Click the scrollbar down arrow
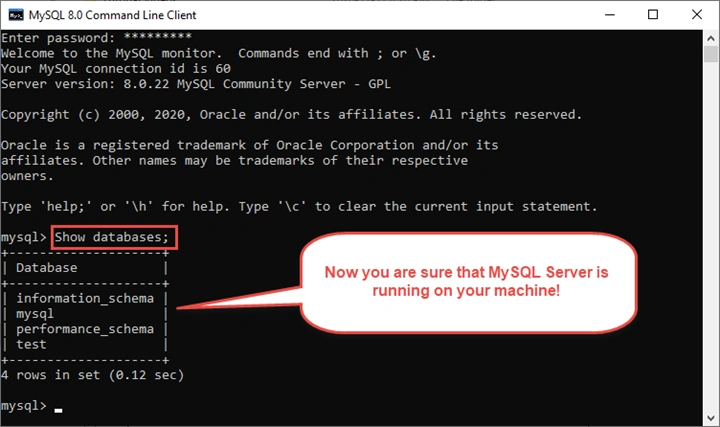The width and height of the screenshot is (720, 427). pyautogui.click(x=711, y=418)
